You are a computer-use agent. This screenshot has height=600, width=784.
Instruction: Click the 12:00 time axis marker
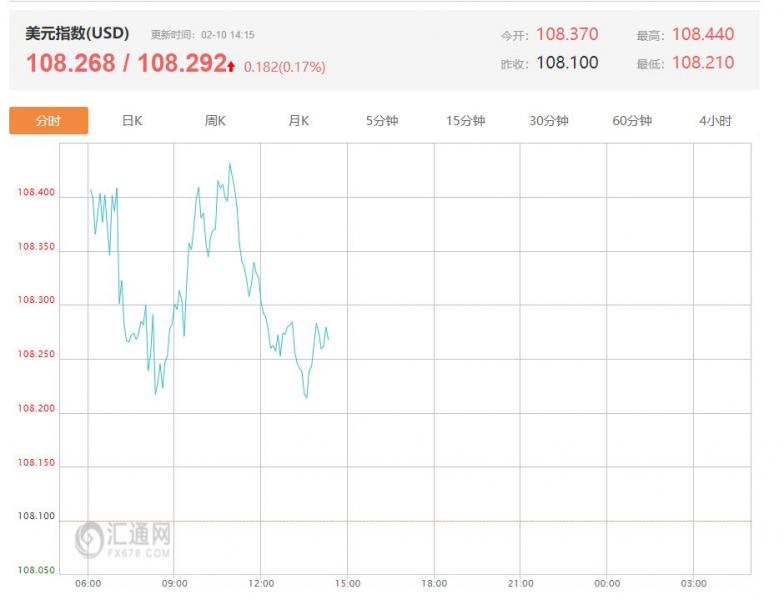click(x=261, y=583)
